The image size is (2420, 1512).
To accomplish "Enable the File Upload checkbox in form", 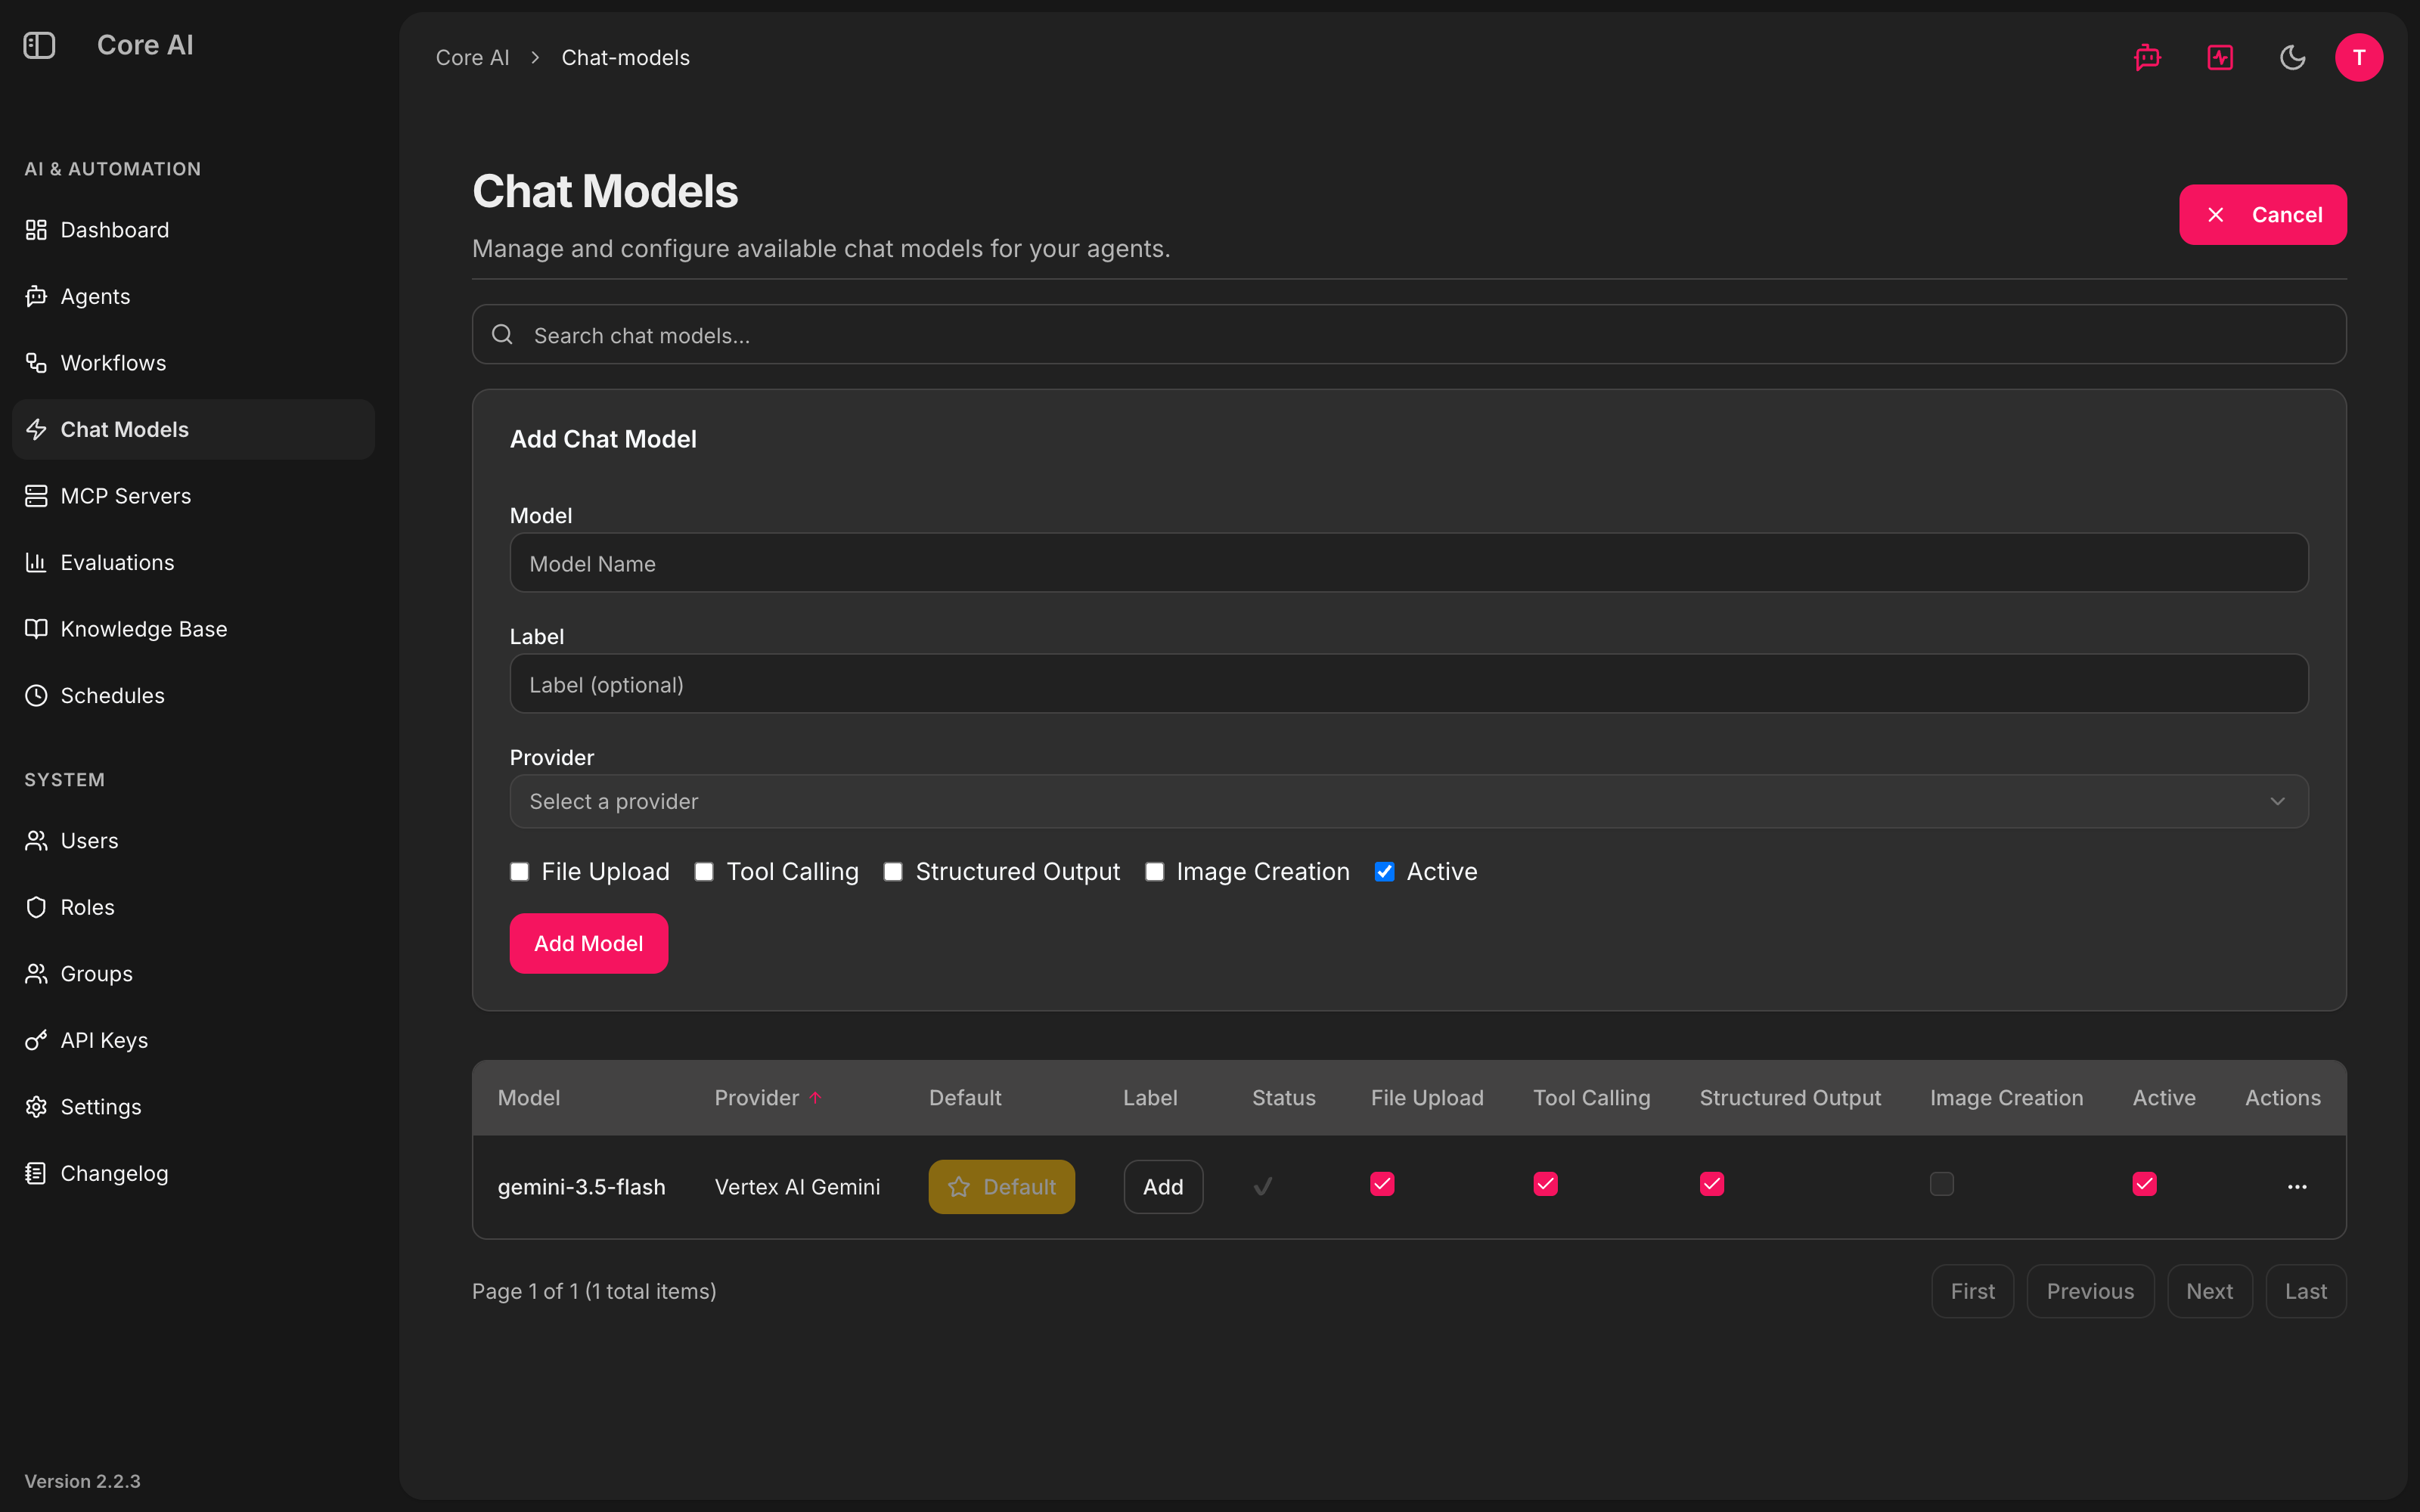I will (x=519, y=872).
